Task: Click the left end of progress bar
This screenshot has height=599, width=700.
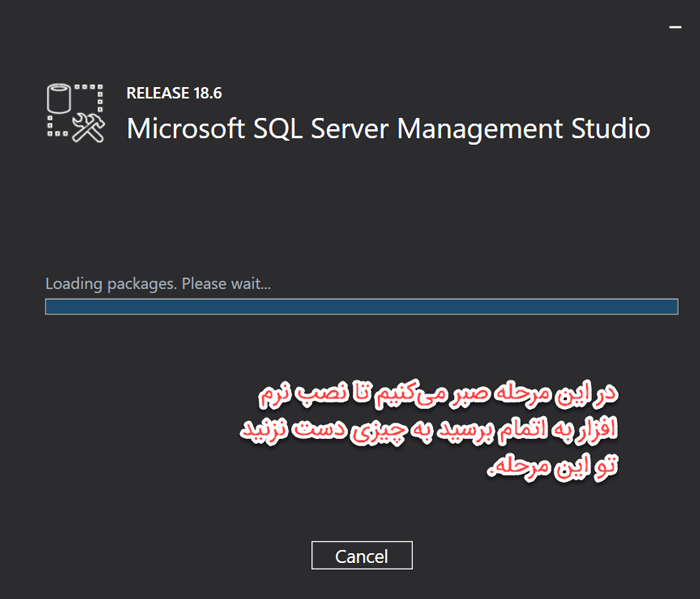Action: click(x=49, y=307)
